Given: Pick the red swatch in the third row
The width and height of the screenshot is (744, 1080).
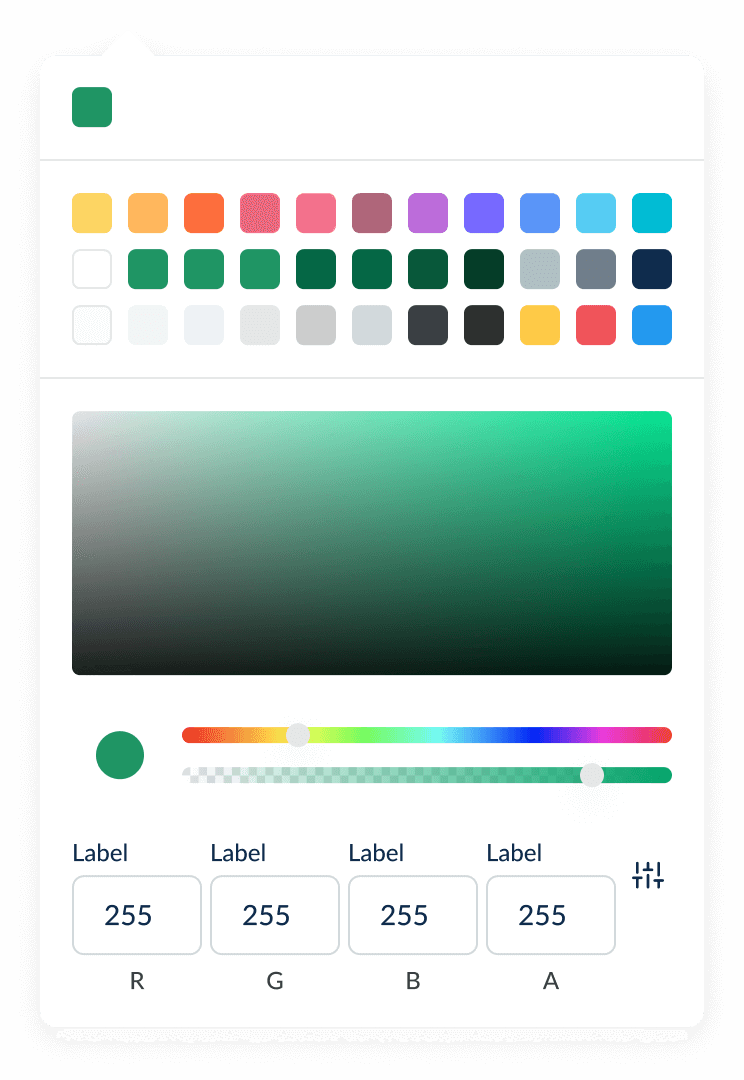Looking at the screenshot, I should point(596,324).
